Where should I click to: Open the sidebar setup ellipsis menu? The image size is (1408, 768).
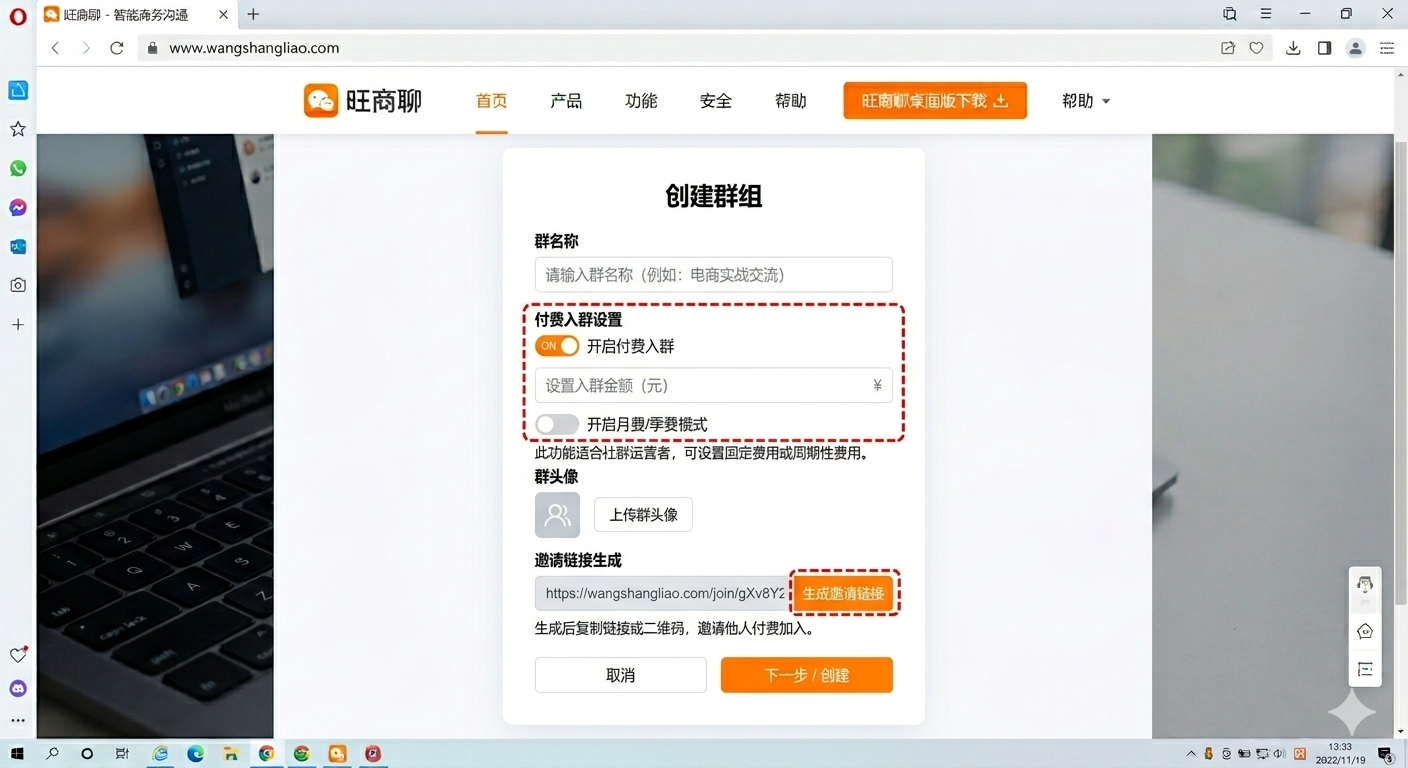click(17, 722)
